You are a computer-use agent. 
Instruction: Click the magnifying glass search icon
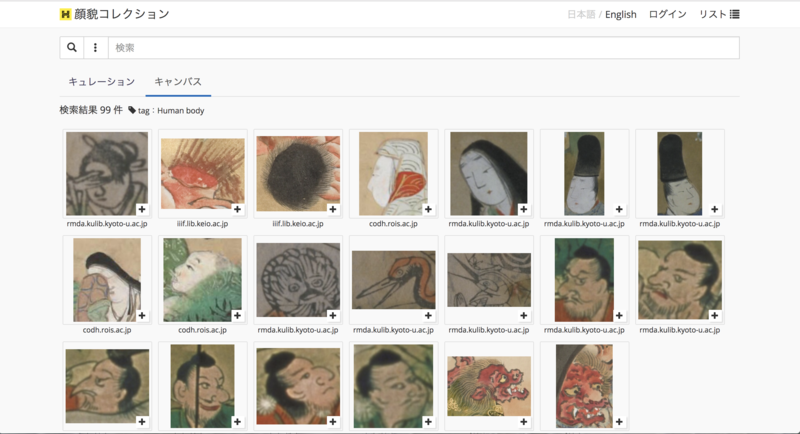71,47
